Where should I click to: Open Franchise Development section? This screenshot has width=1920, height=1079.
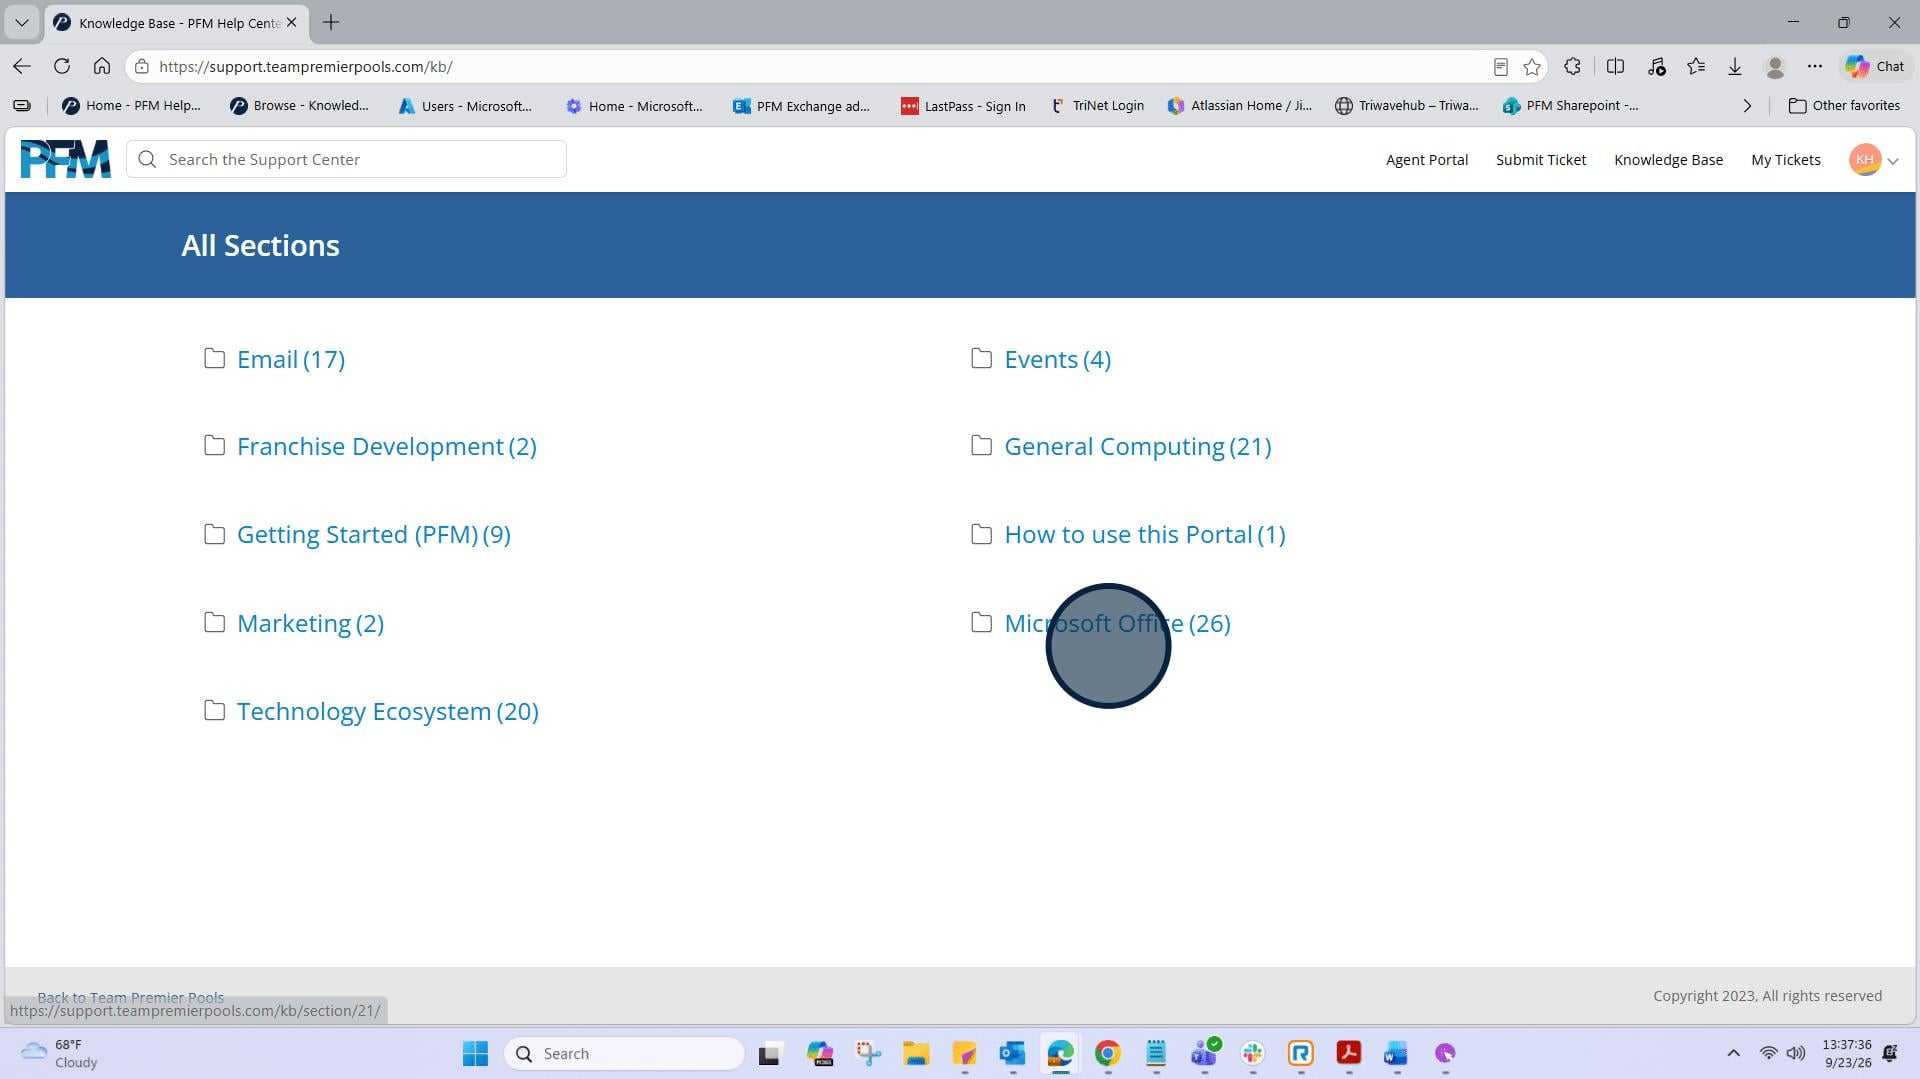pos(386,446)
